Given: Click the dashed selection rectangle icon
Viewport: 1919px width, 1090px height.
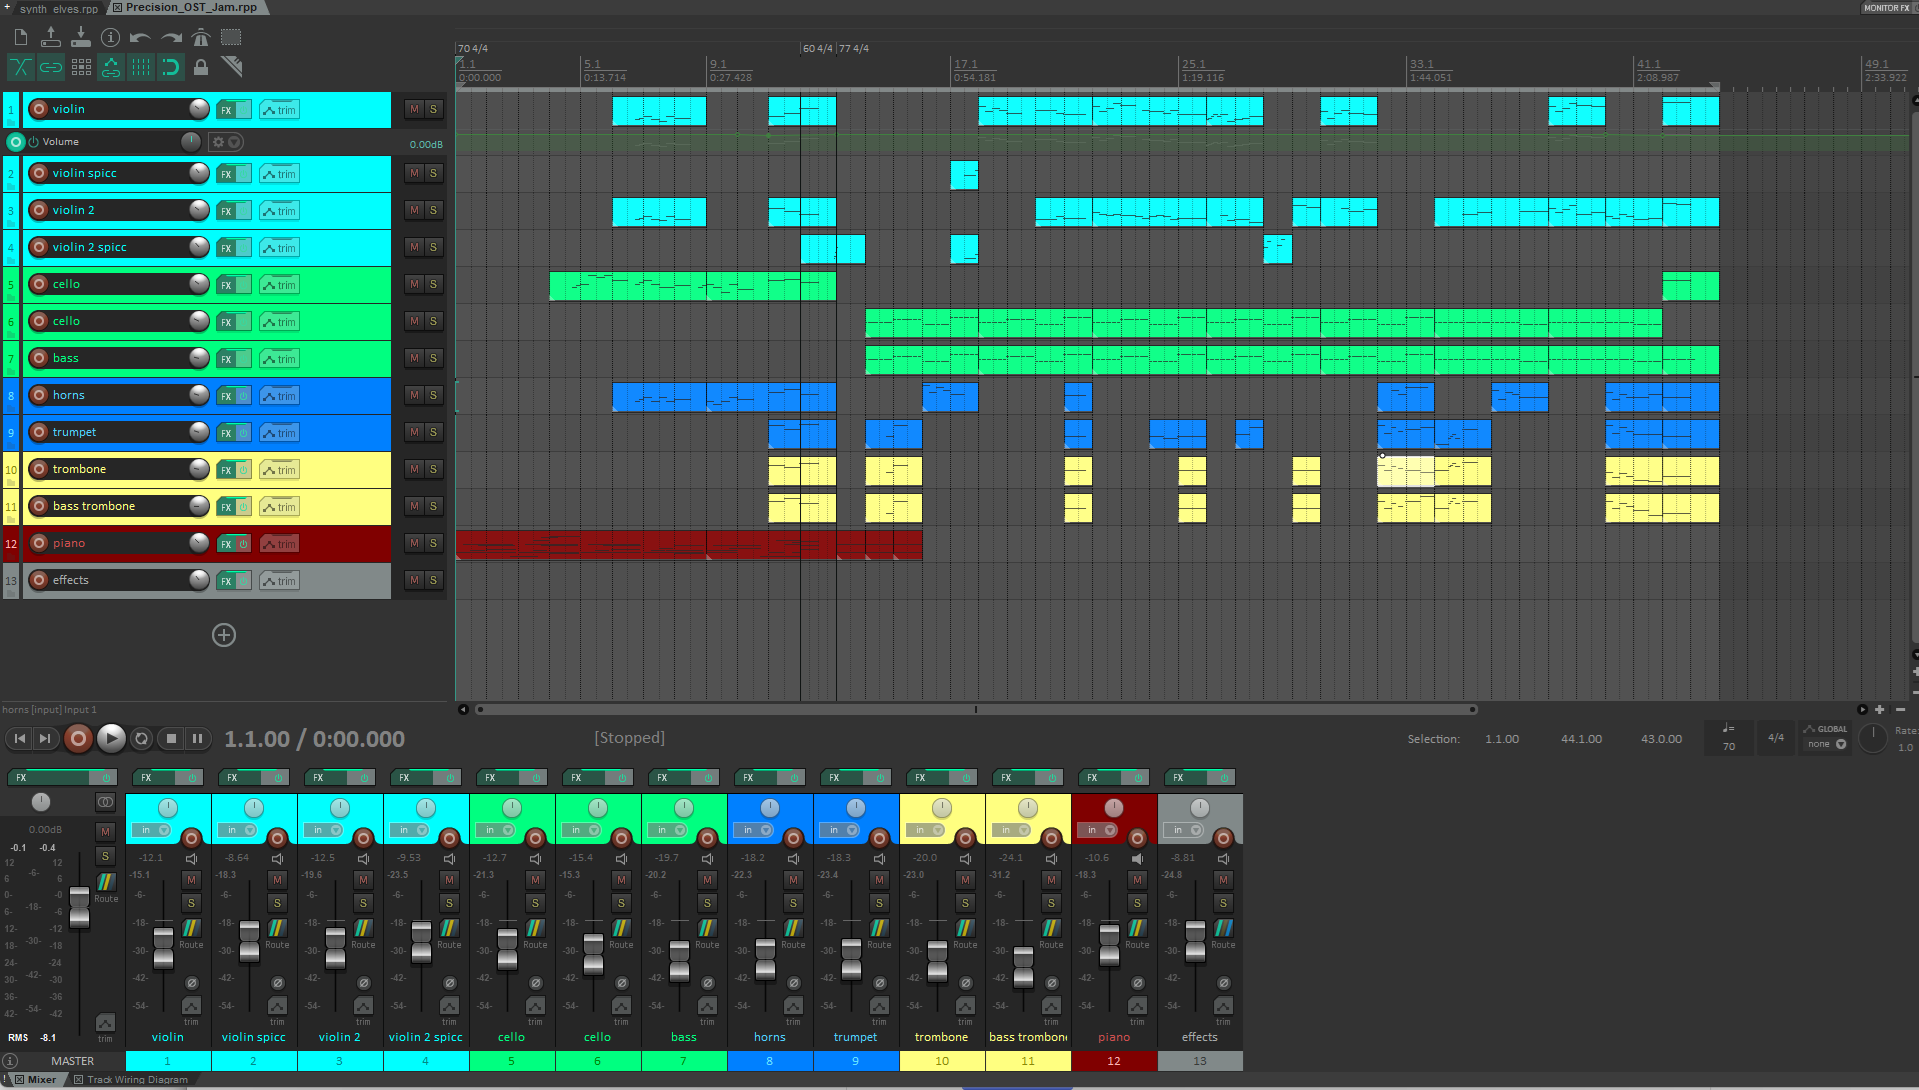Looking at the screenshot, I should click(x=231, y=38).
